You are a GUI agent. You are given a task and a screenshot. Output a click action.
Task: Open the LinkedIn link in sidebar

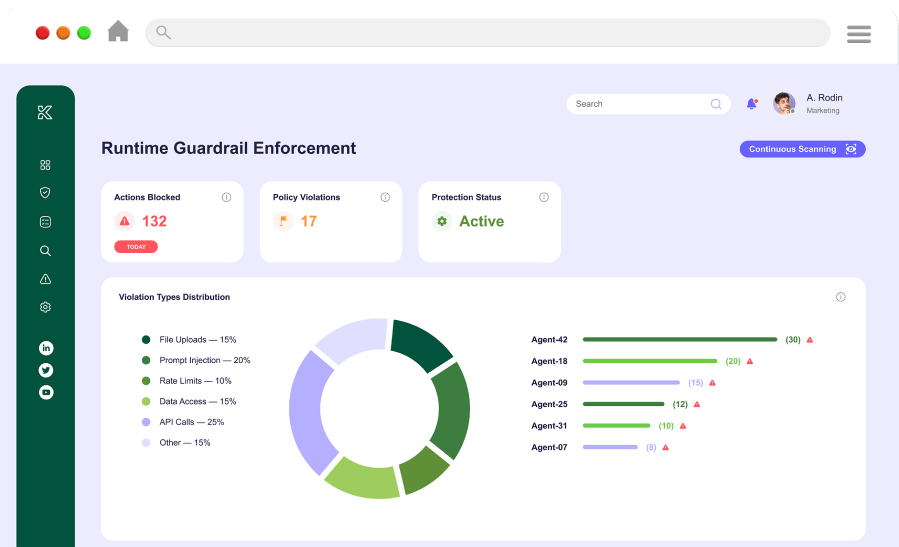point(46,348)
